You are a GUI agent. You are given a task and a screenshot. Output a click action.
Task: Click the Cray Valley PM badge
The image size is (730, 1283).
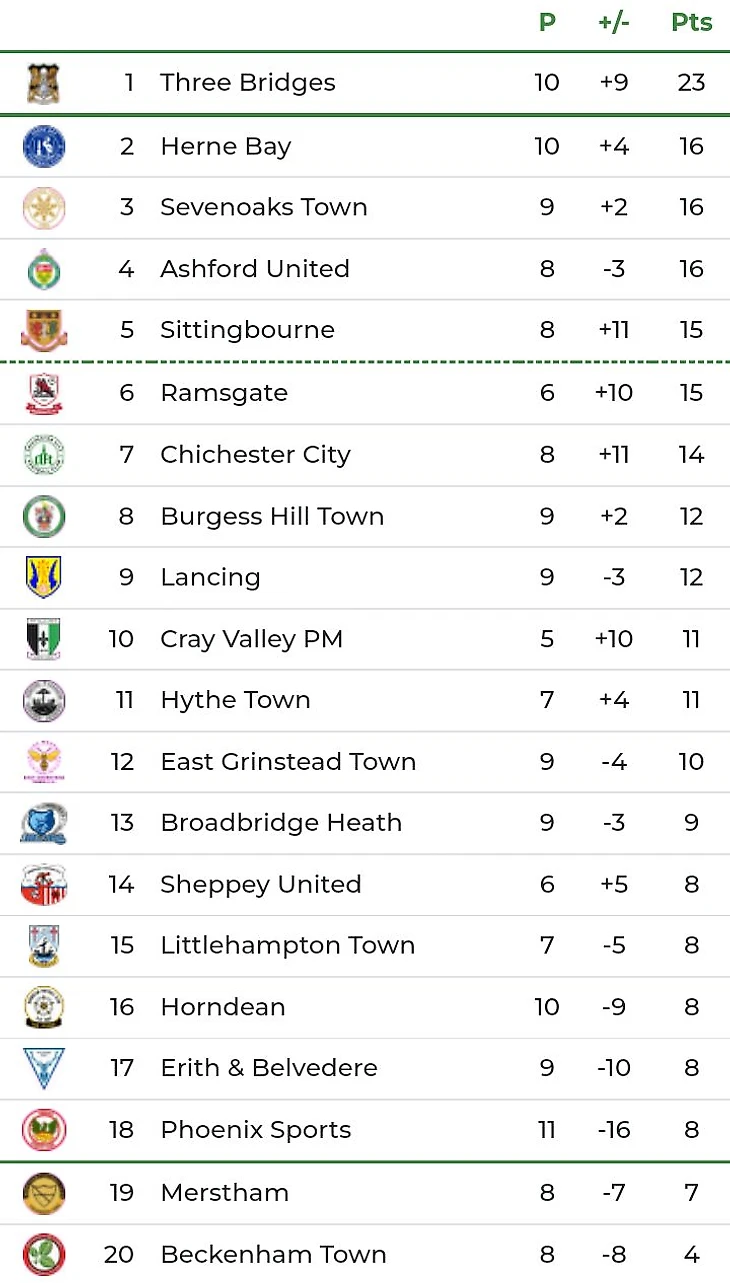43,639
